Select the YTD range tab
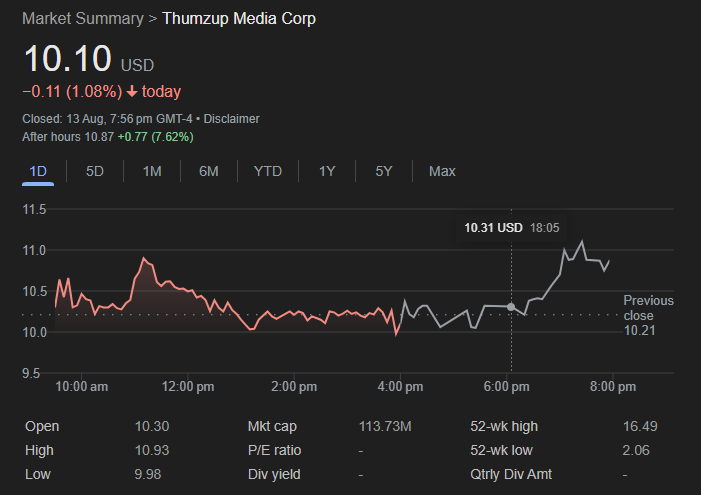701x495 pixels. [267, 171]
